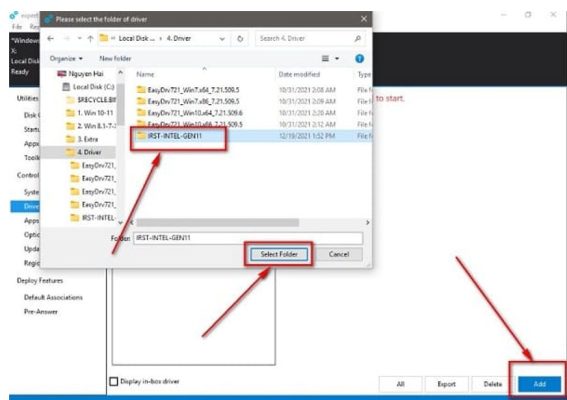
Task: Click the Cancel button
Action: pos(339,254)
